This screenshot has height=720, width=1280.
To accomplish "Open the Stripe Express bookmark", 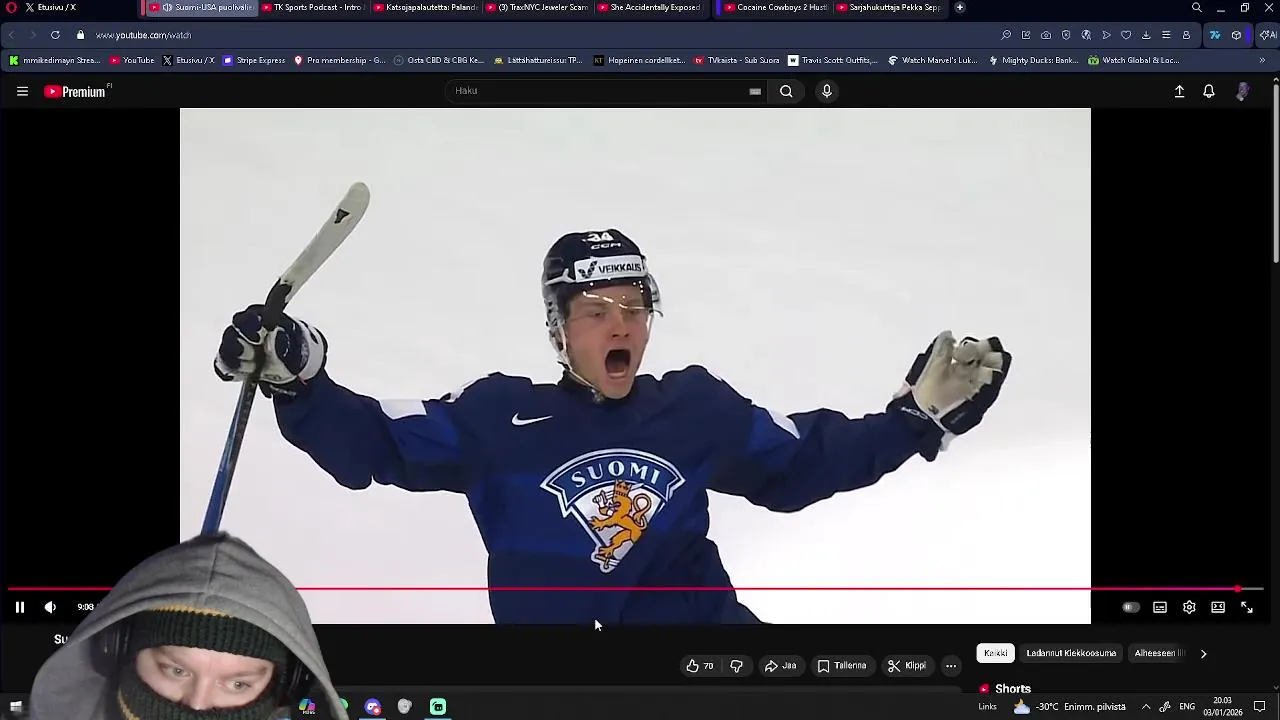I will pos(254,60).
